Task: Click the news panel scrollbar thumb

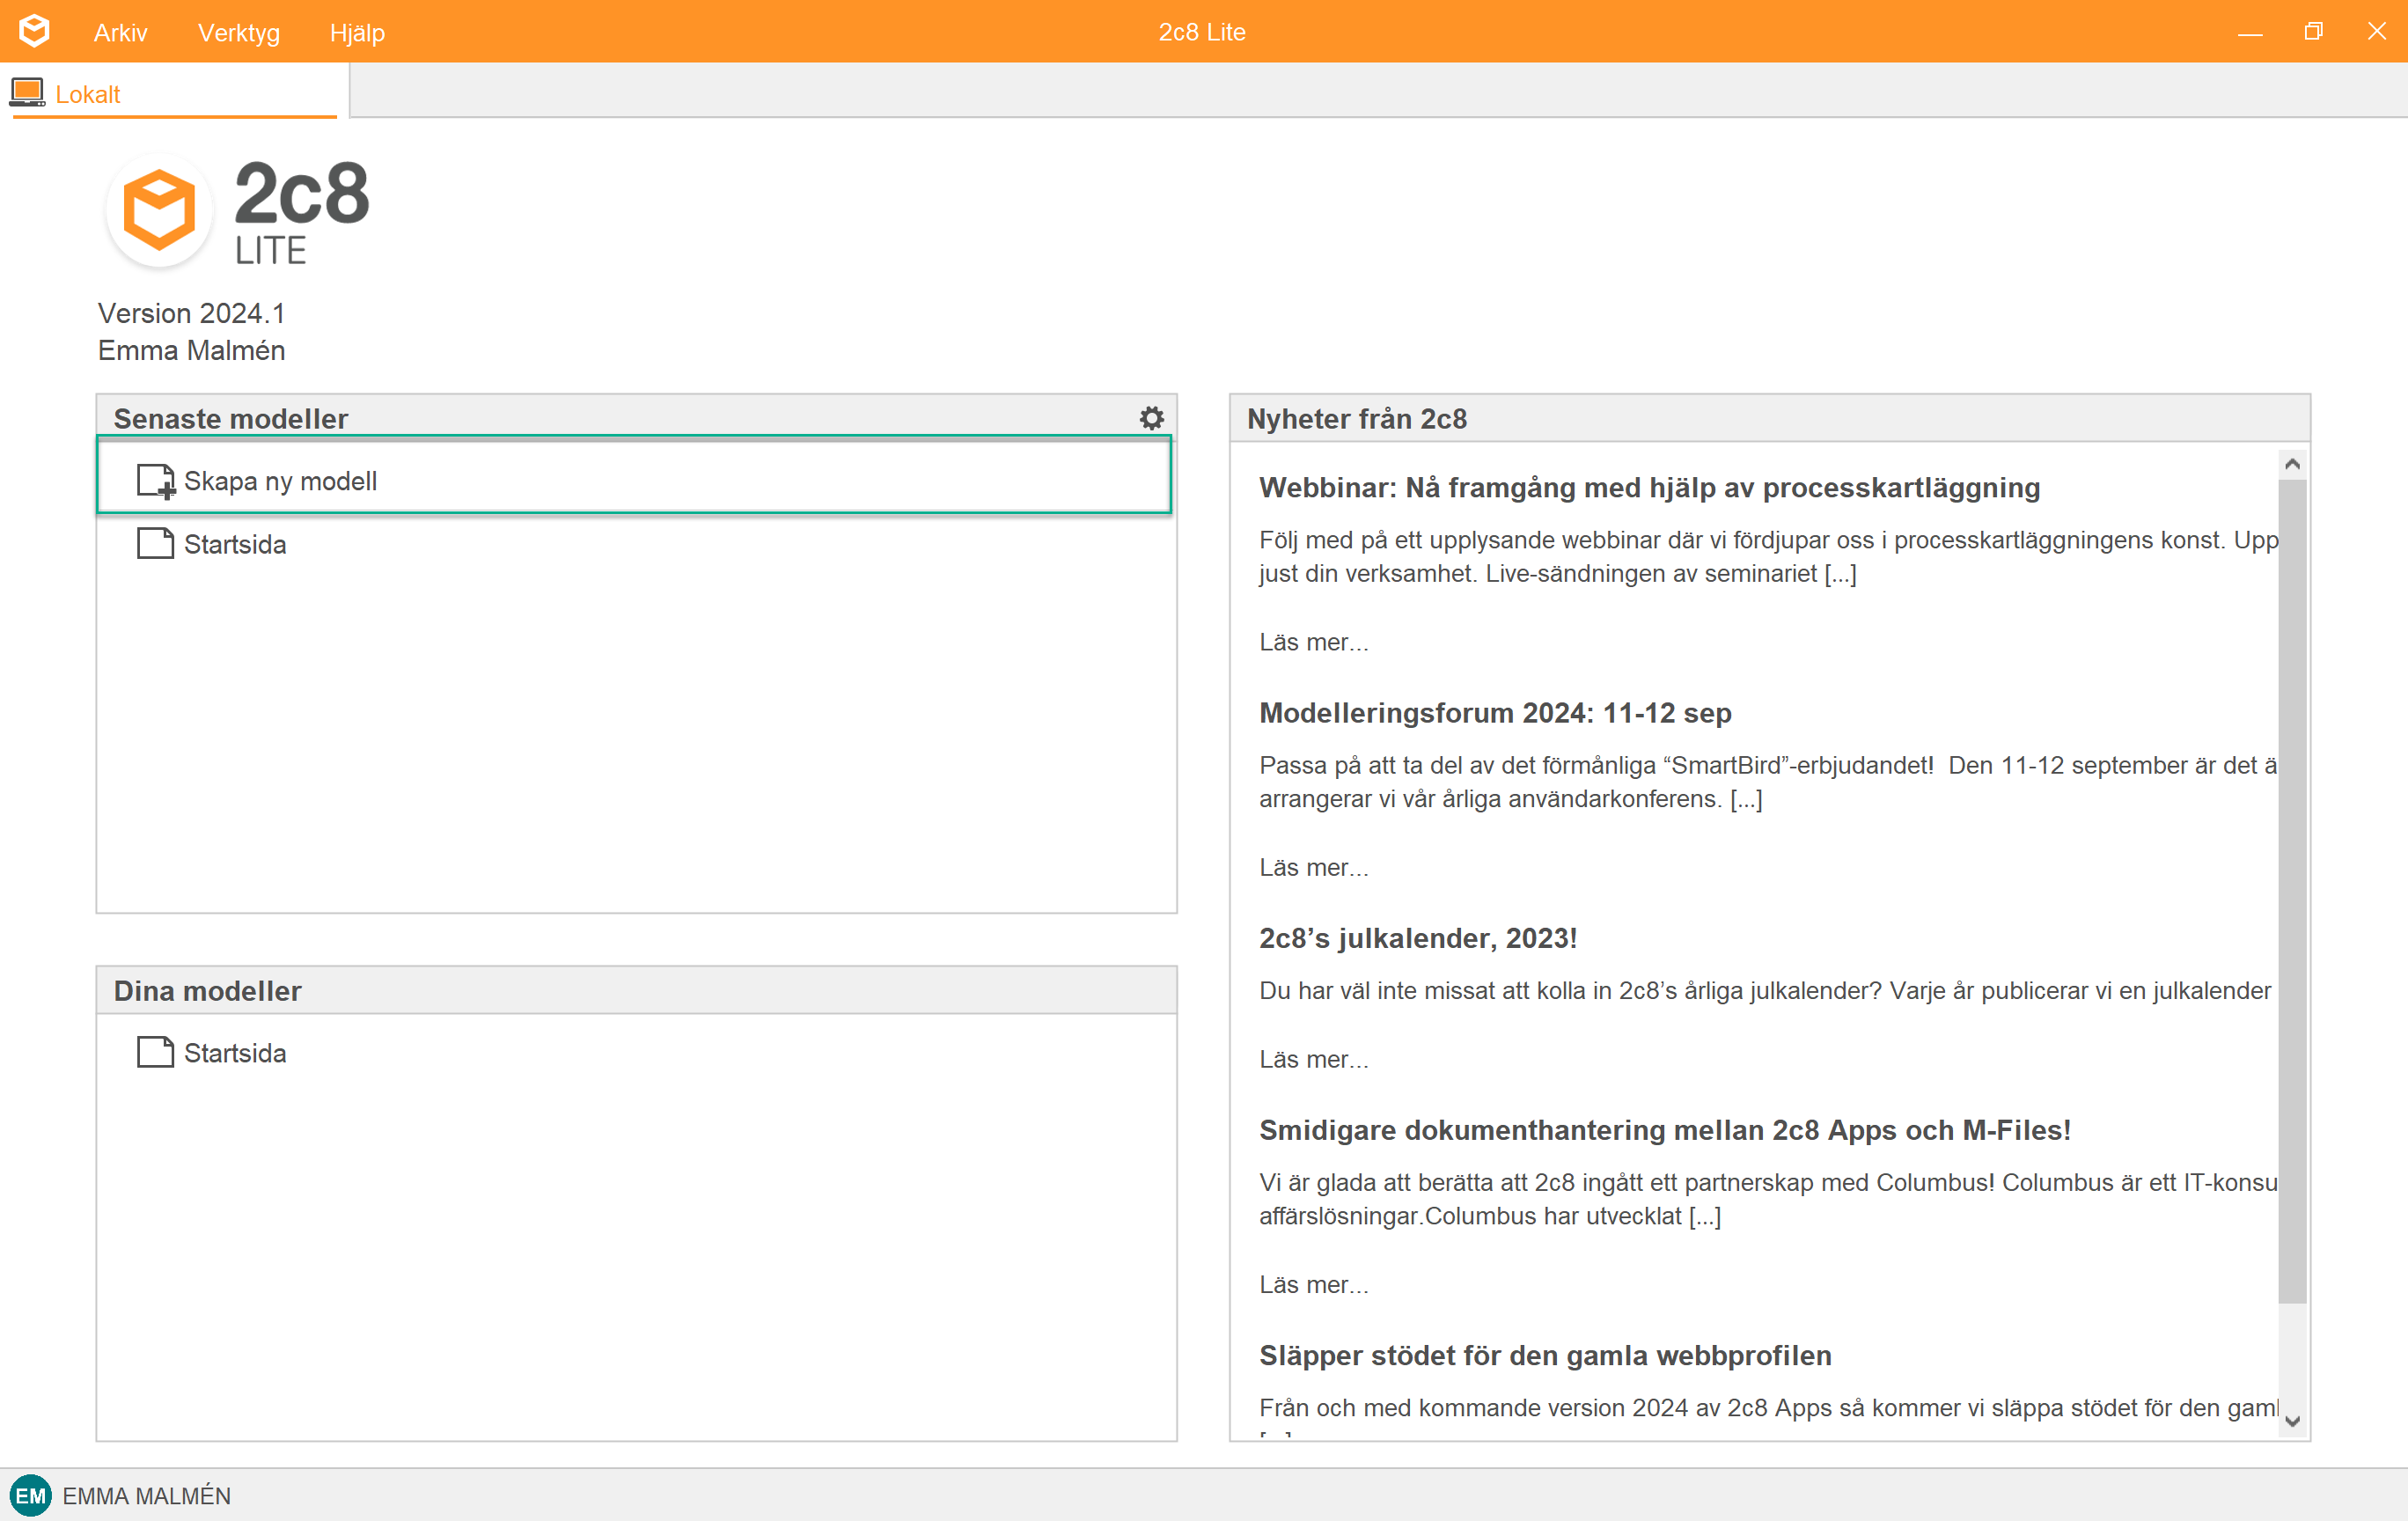Action: click(2292, 891)
